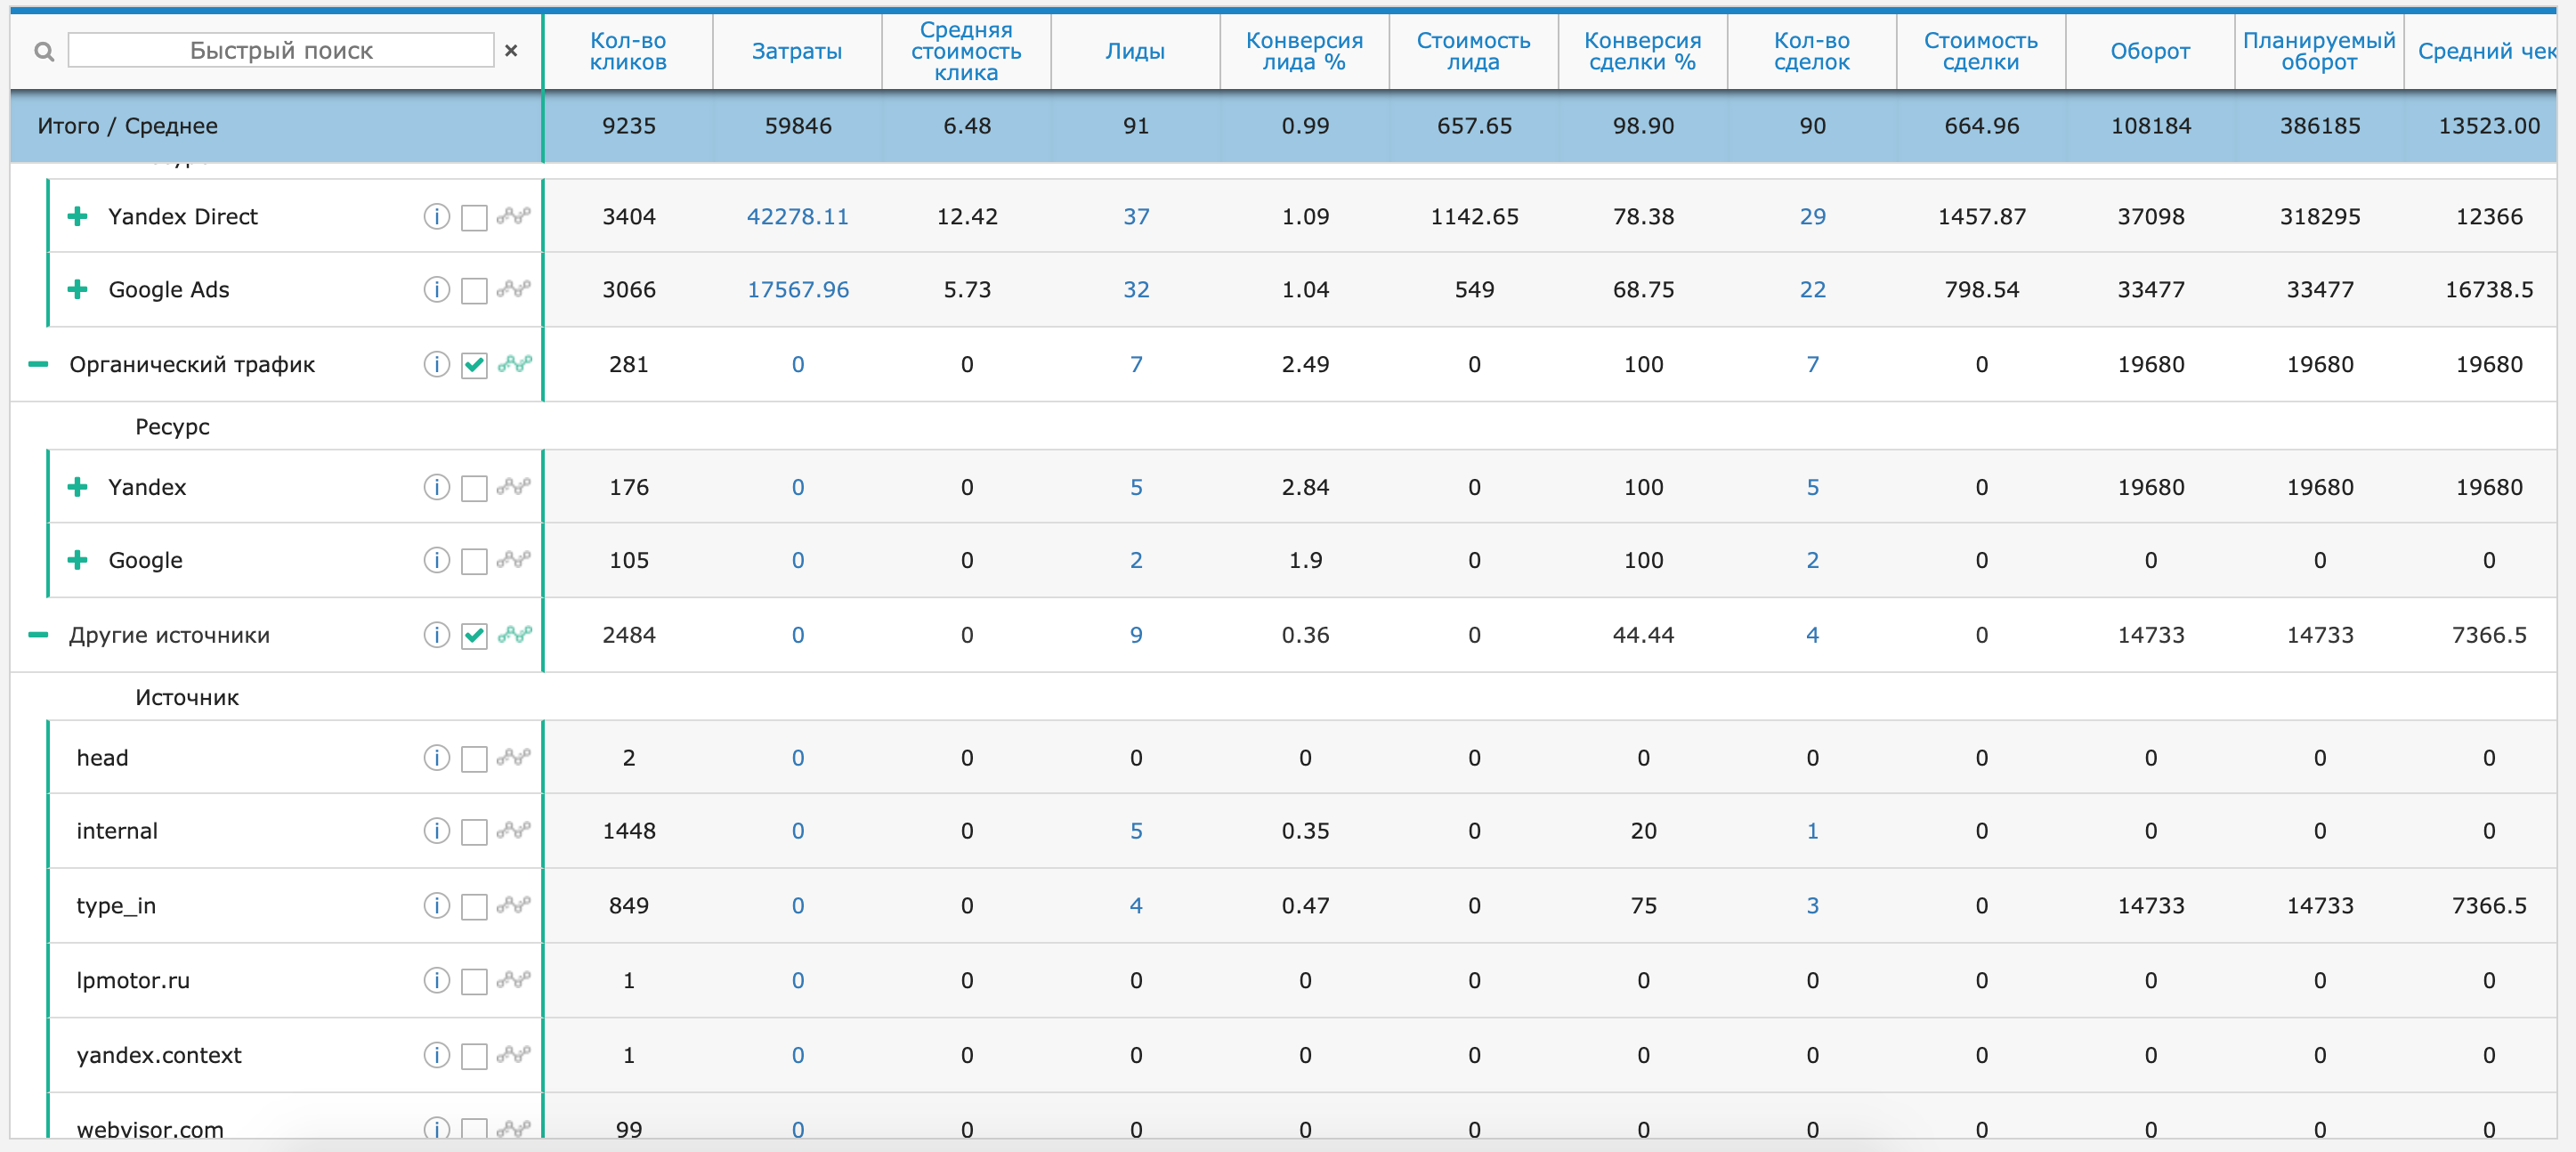Click info icon next to Органический трафик
Viewport: 2576px width, 1152px height.
pyautogui.click(x=436, y=364)
